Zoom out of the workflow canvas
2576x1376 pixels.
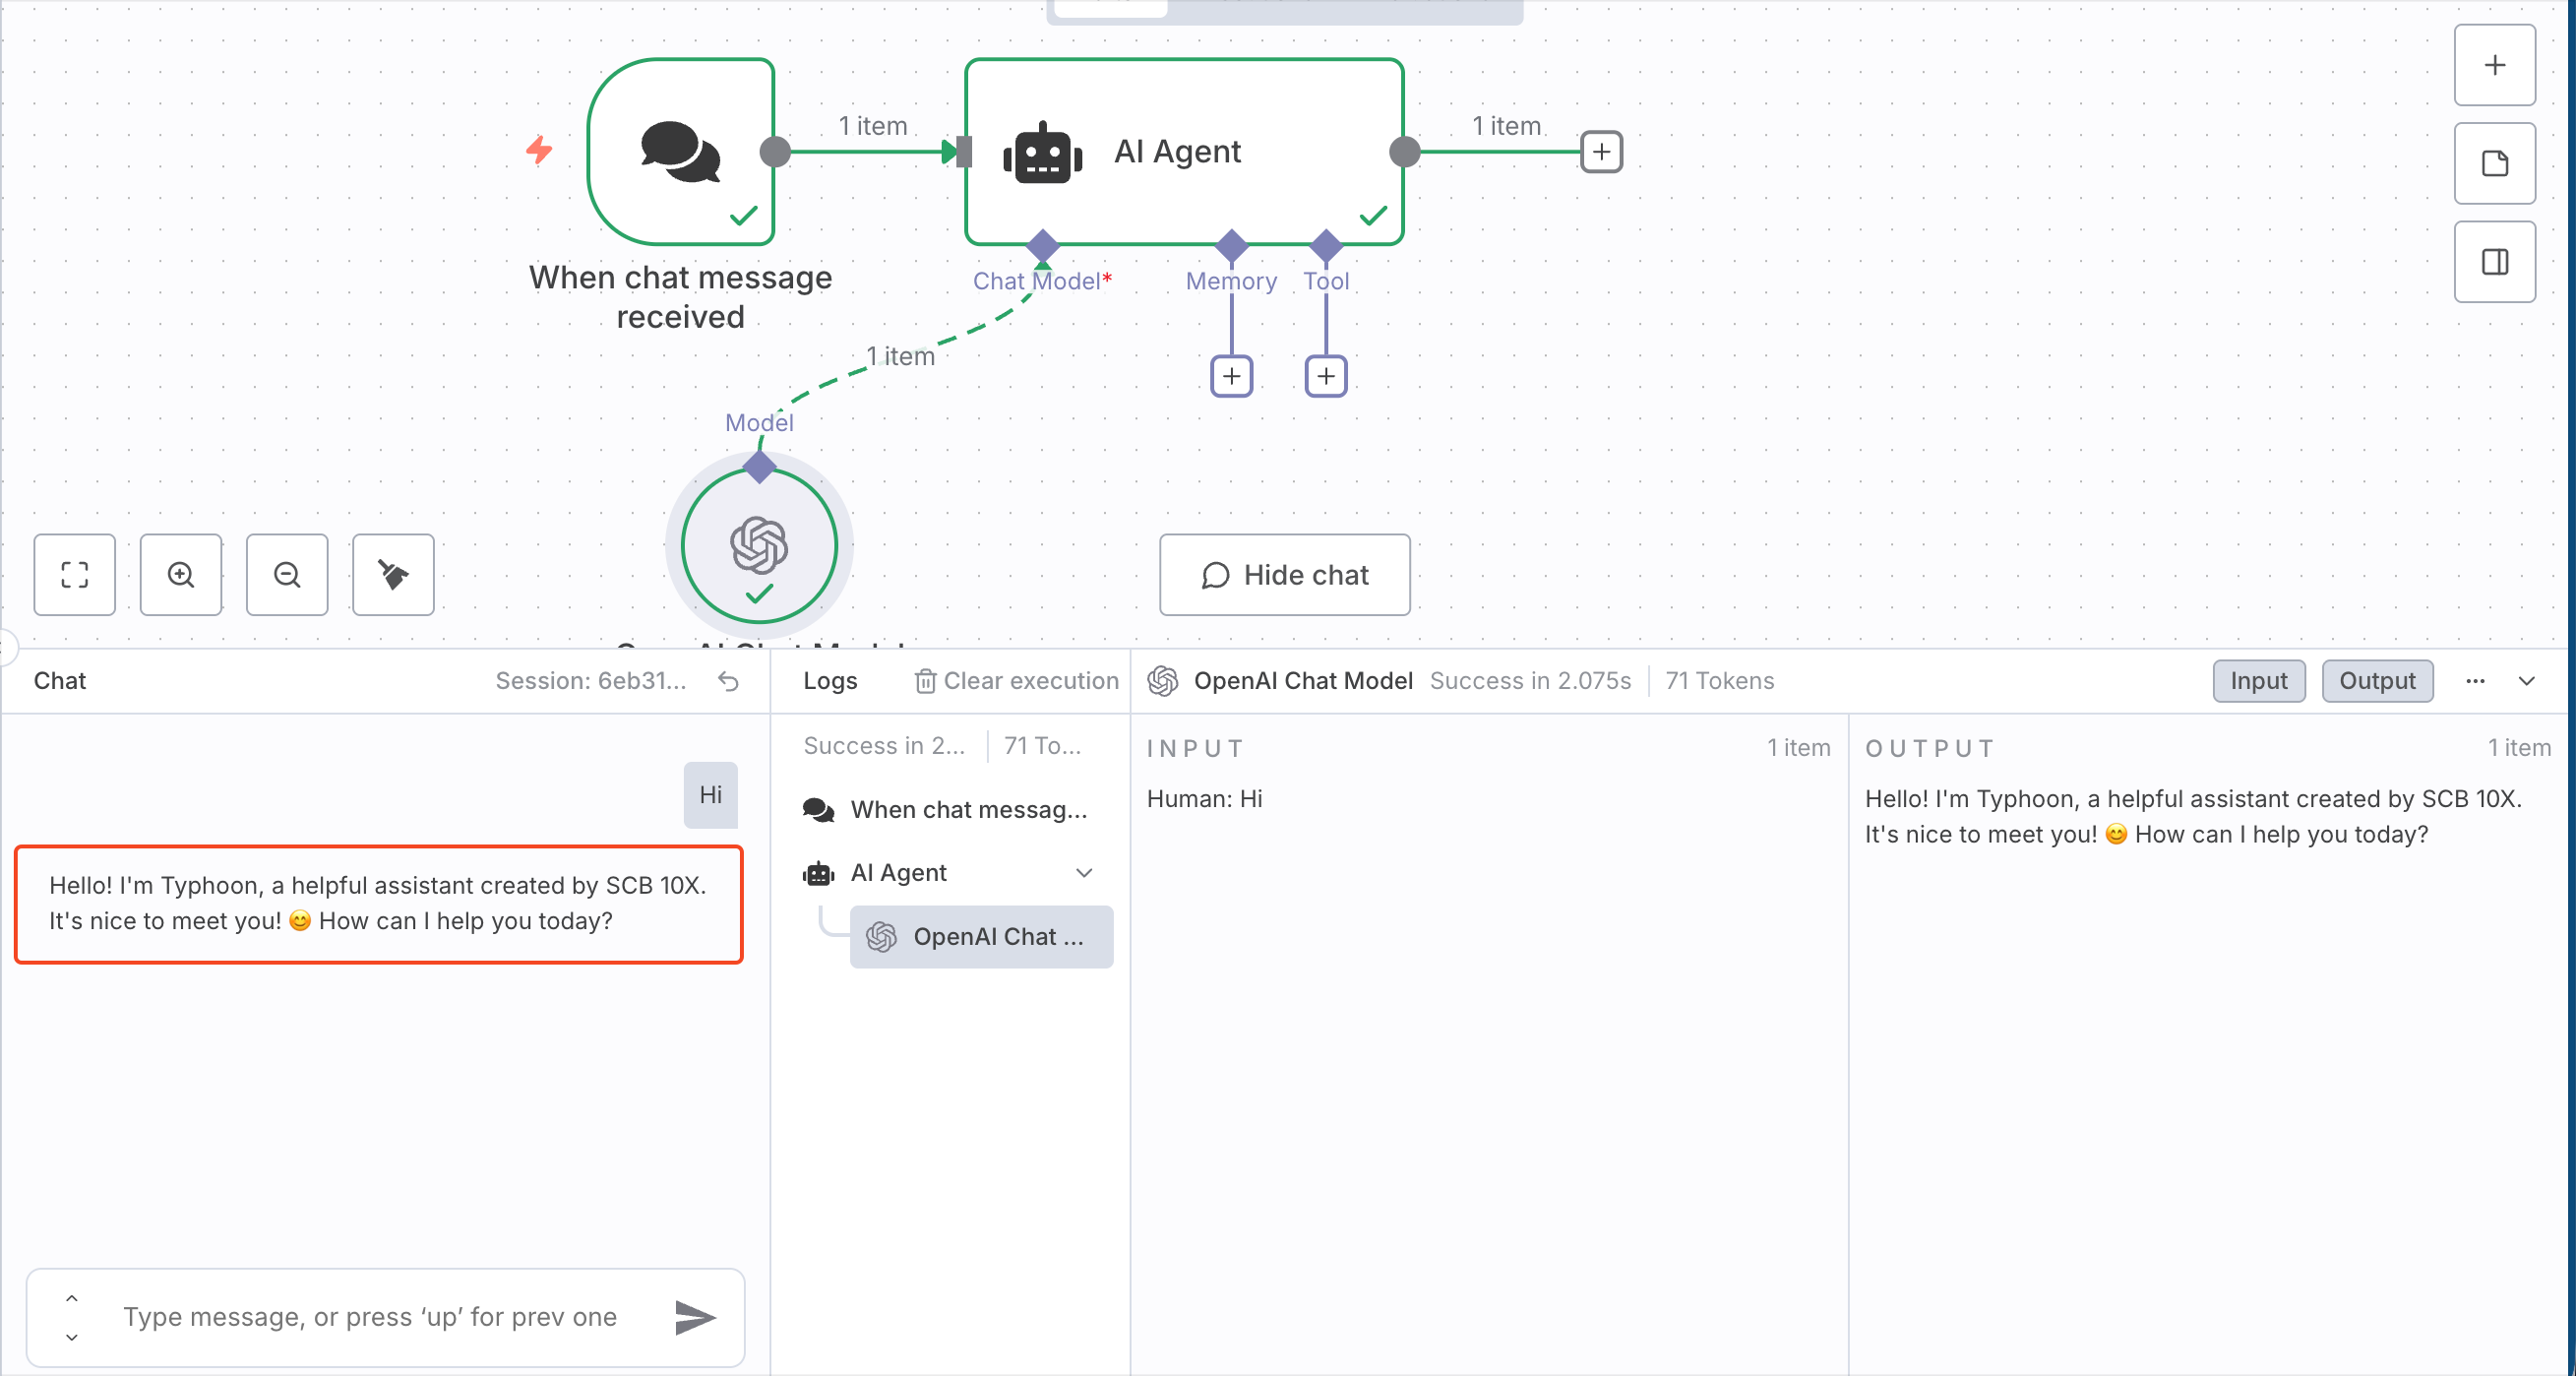pos(287,575)
